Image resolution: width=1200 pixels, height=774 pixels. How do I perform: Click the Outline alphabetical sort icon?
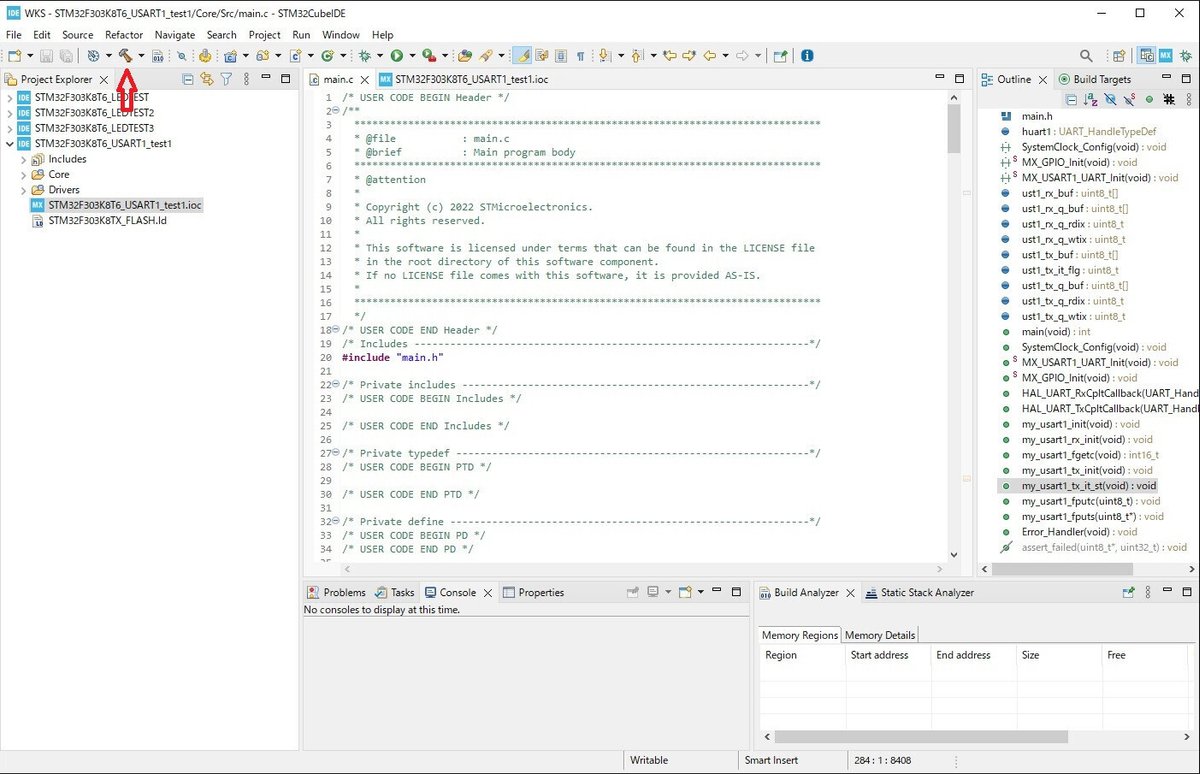[x=1091, y=99]
